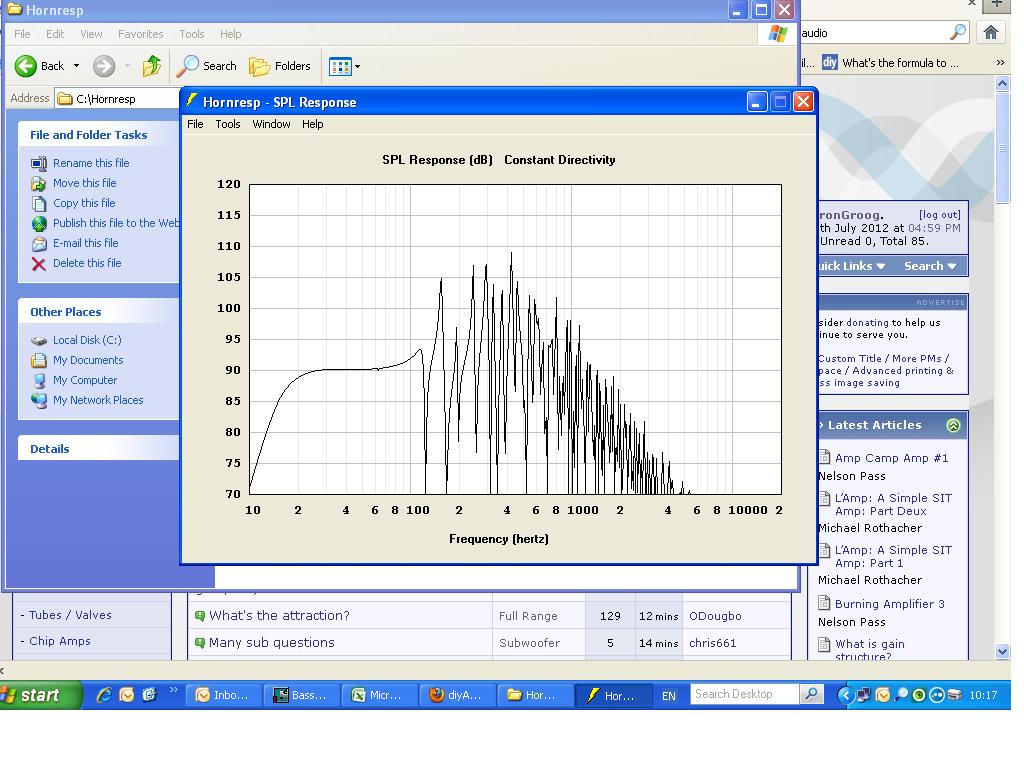Viewport: 1024px width, 768px height.
Task: Click the browser scrollbar down arrow
Action: tap(1002, 651)
